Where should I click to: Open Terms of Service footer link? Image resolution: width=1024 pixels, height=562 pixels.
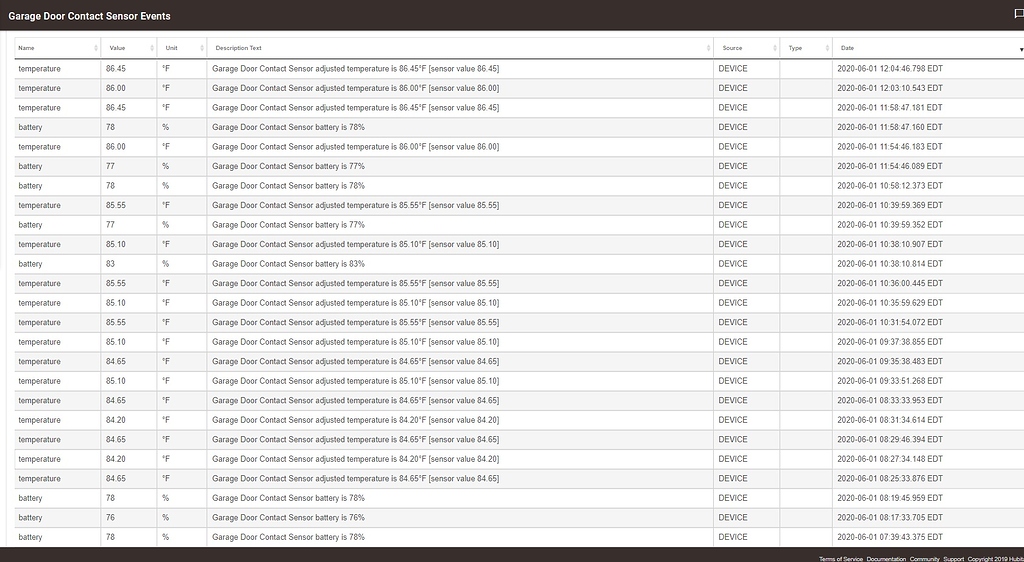click(840, 559)
